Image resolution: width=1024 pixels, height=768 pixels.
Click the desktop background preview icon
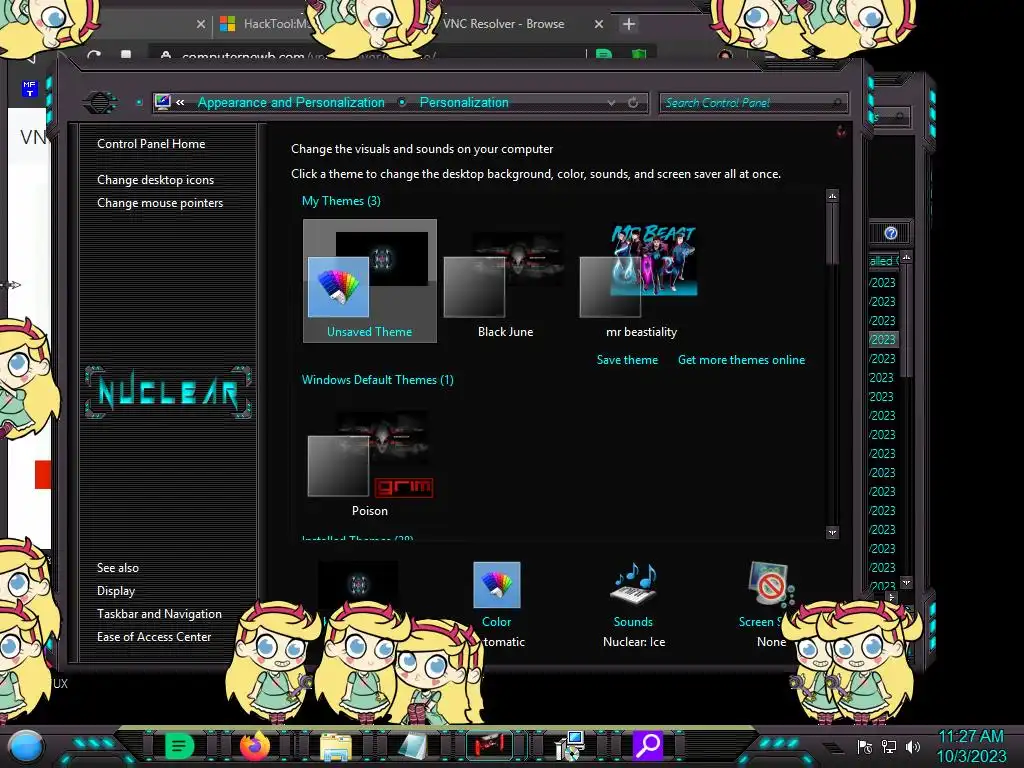point(357,584)
